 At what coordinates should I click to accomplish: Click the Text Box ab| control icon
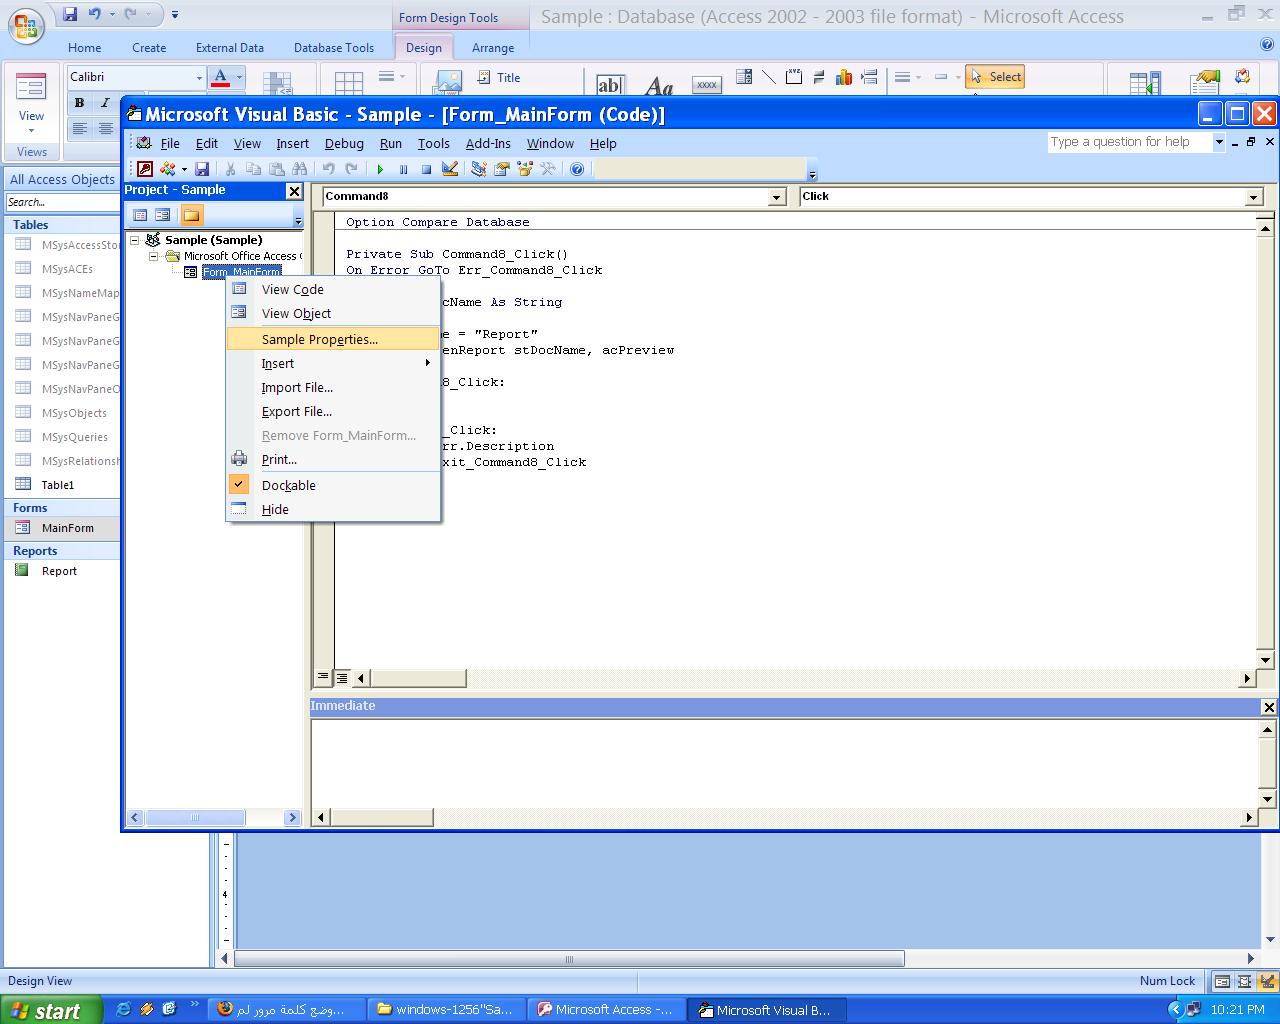point(609,85)
